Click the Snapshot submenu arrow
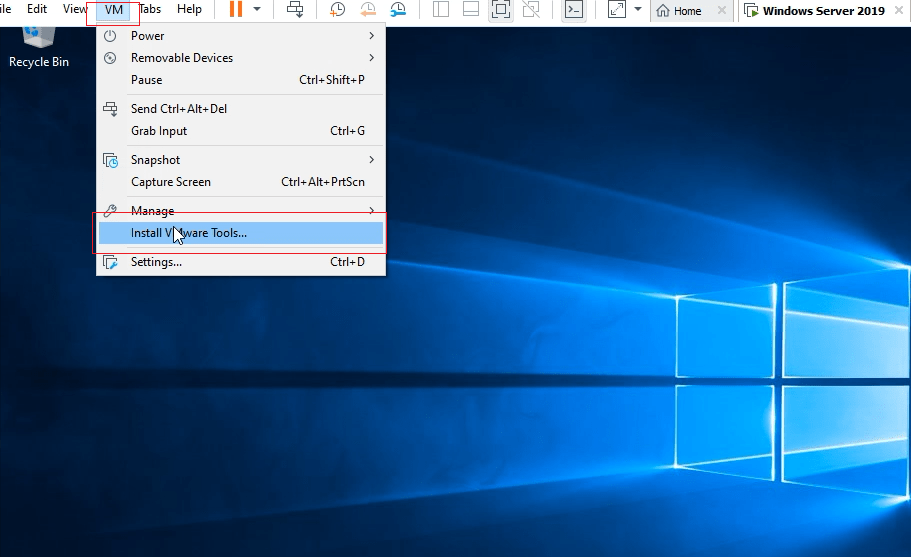 372,160
